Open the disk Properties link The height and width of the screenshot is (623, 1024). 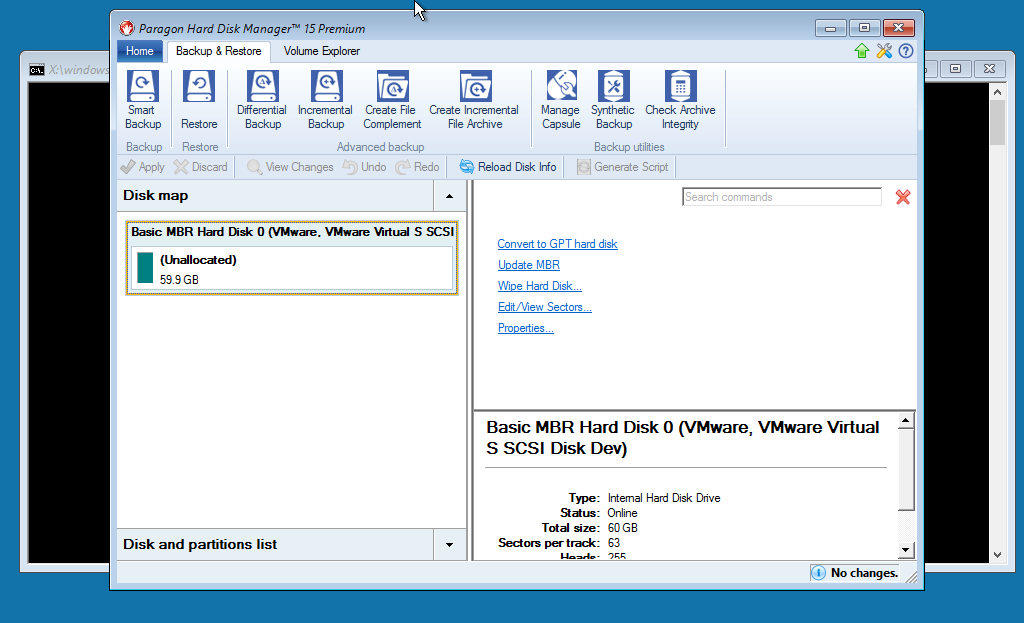[x=526, y=328]
